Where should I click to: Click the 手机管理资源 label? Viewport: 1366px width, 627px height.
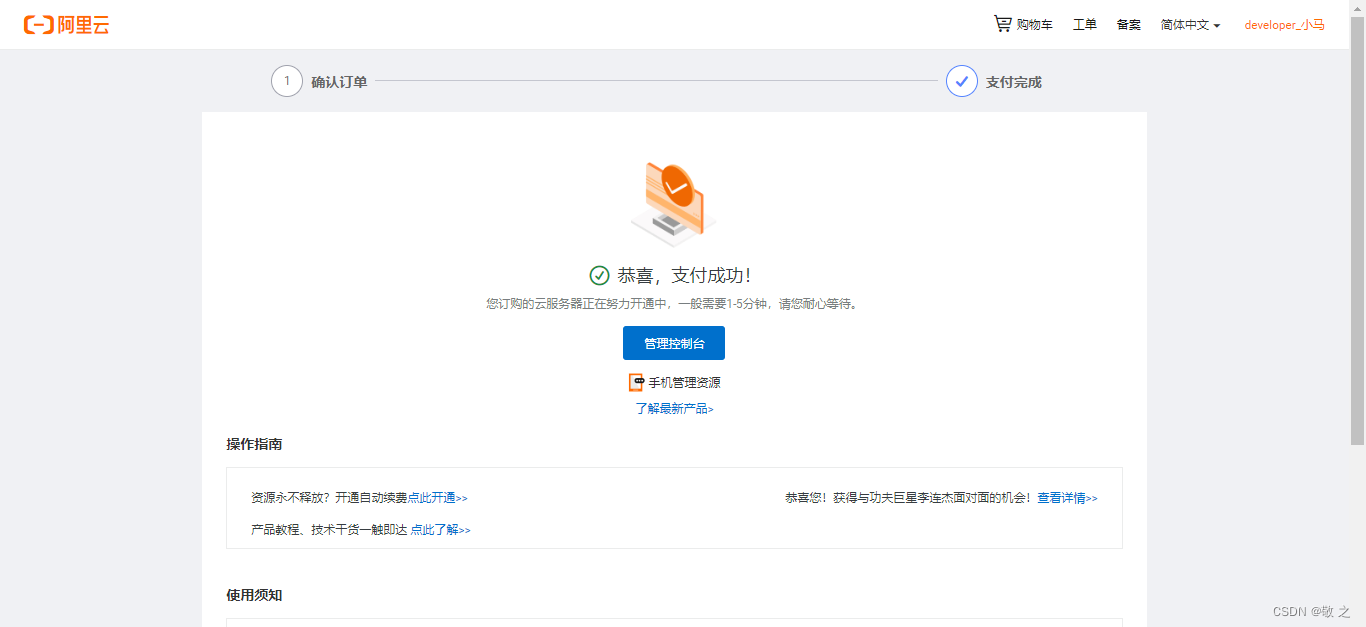pyautogui.click(x=685, y=381)
